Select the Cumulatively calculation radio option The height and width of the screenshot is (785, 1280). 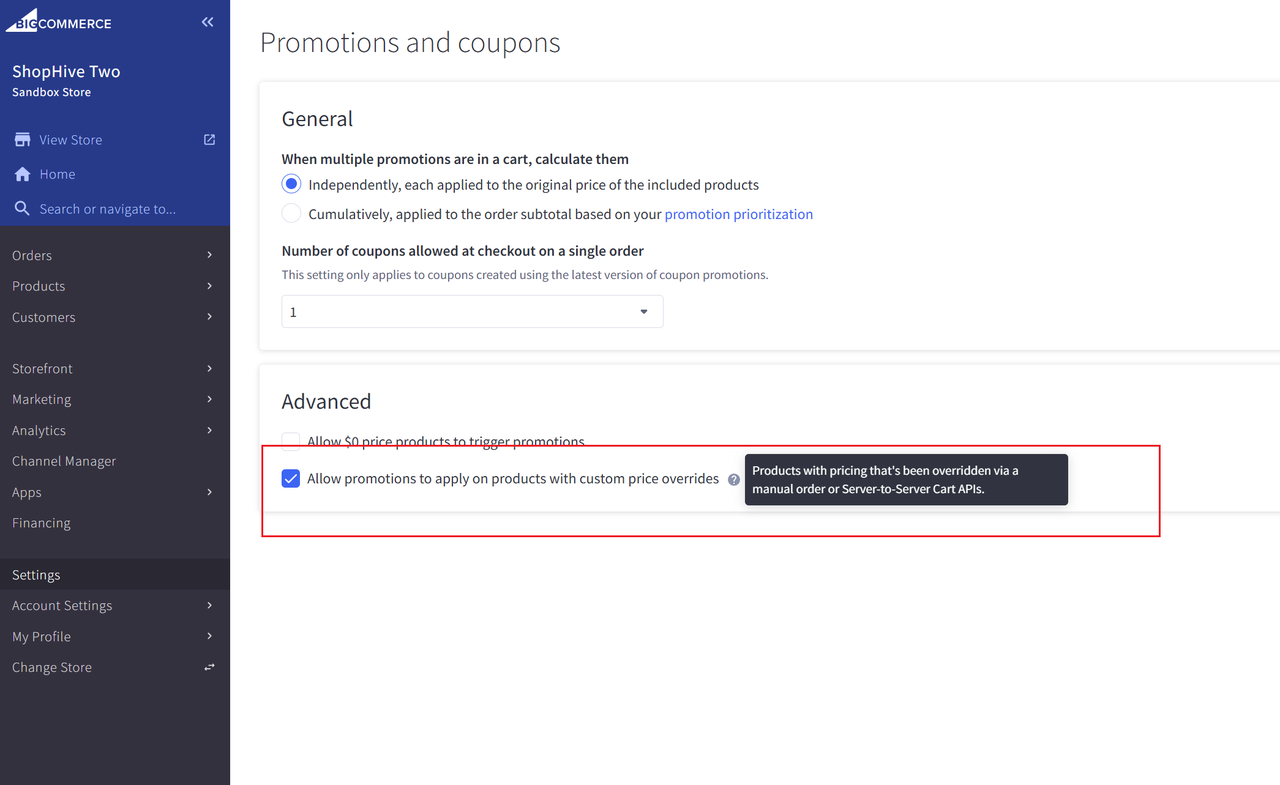pos(291,213)
